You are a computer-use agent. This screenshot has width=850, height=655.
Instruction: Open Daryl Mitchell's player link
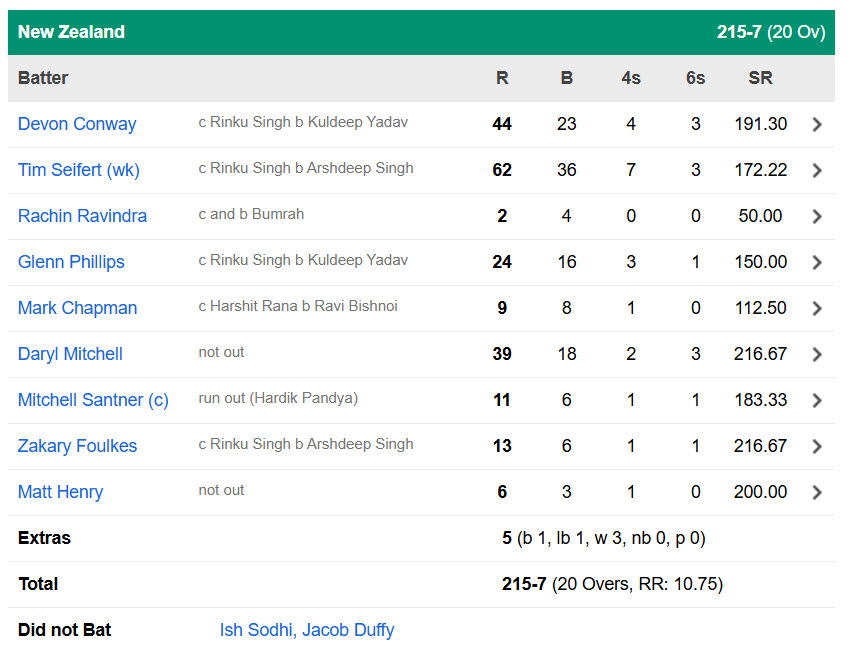click(70, 354)
